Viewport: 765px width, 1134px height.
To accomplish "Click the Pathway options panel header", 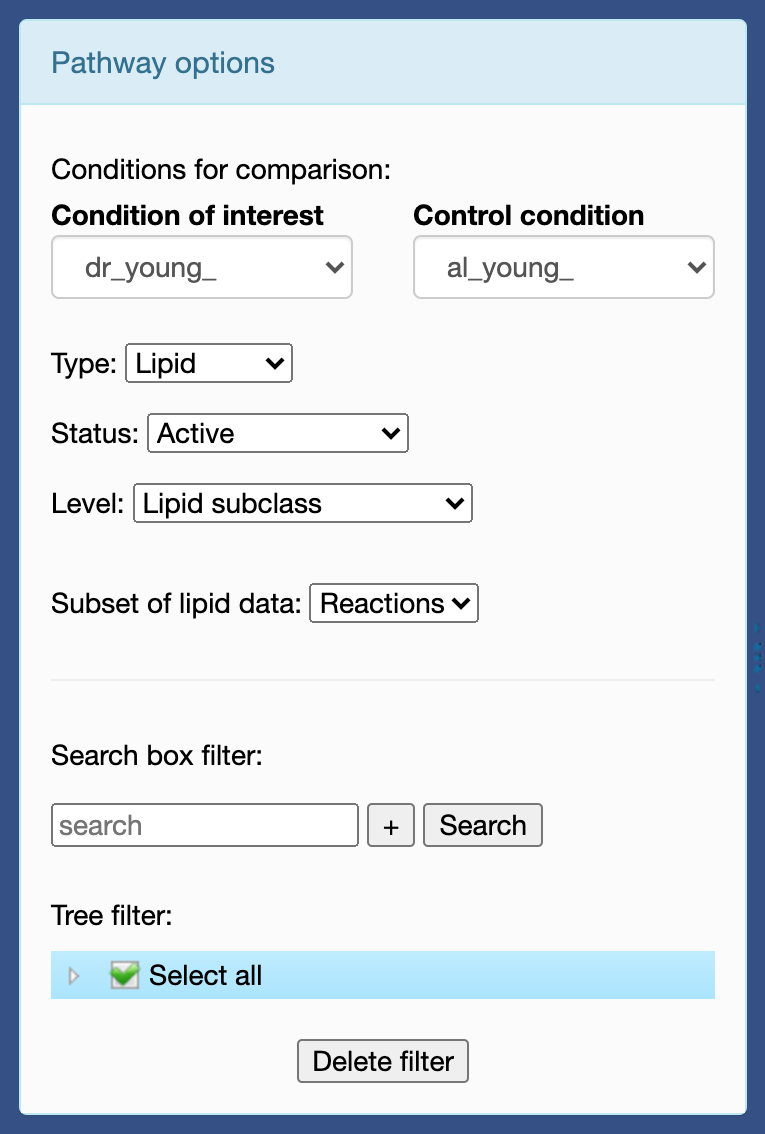I will coord(163,63).
